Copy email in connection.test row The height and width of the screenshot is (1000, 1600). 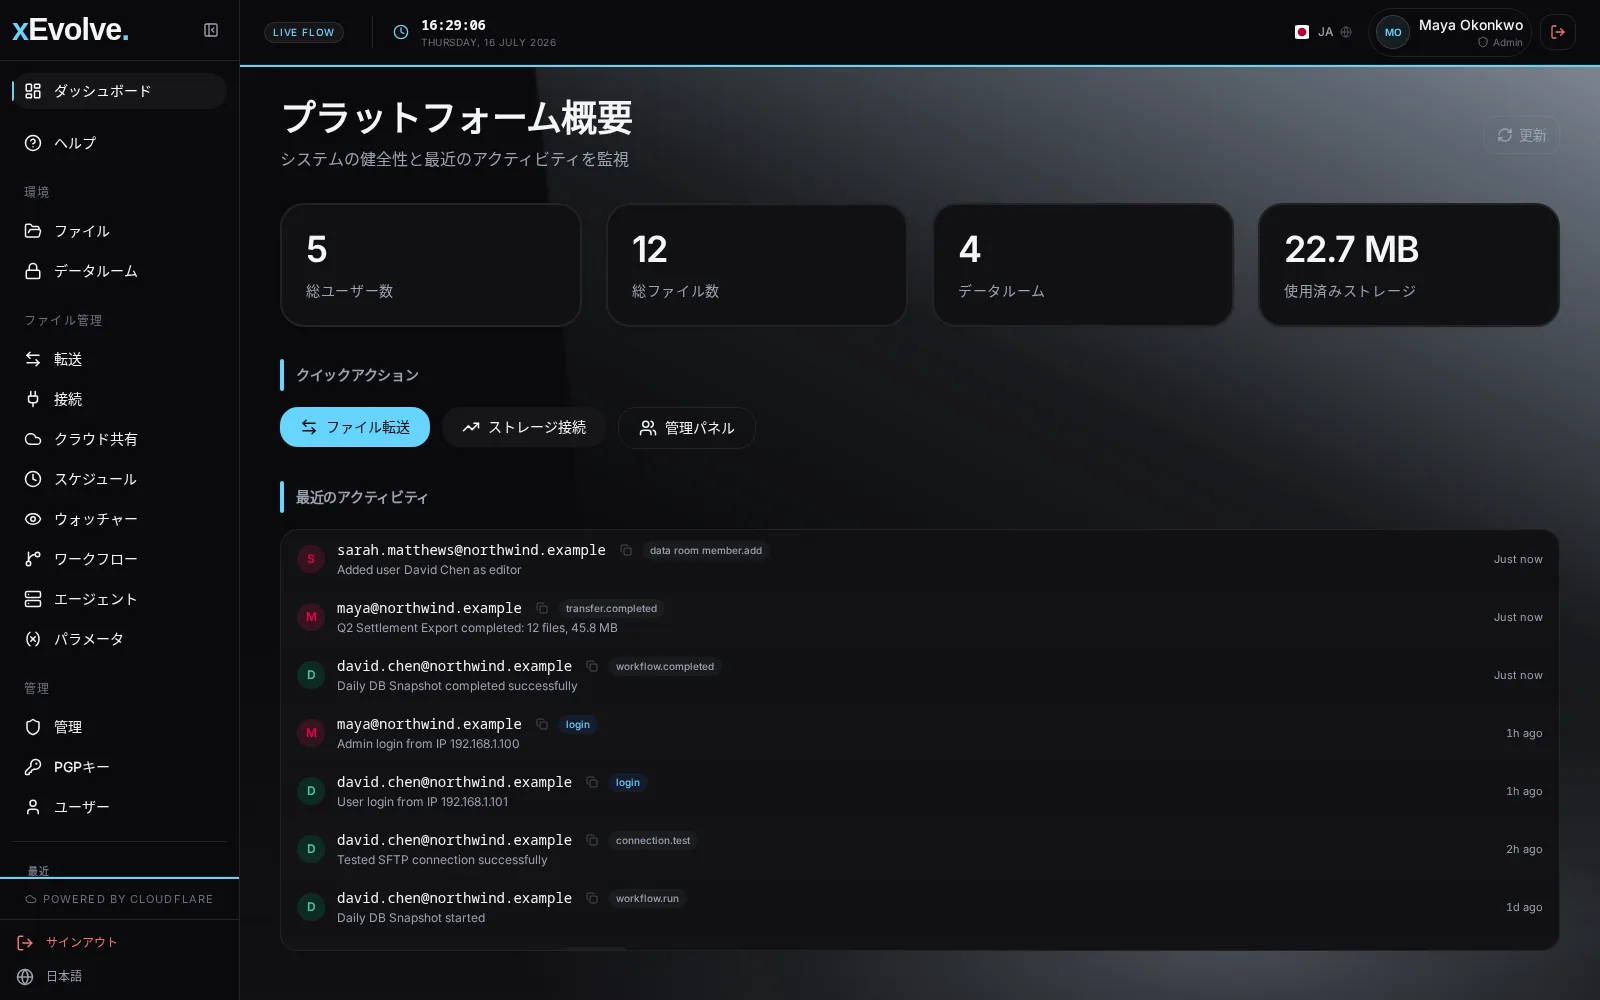[592, 840]
